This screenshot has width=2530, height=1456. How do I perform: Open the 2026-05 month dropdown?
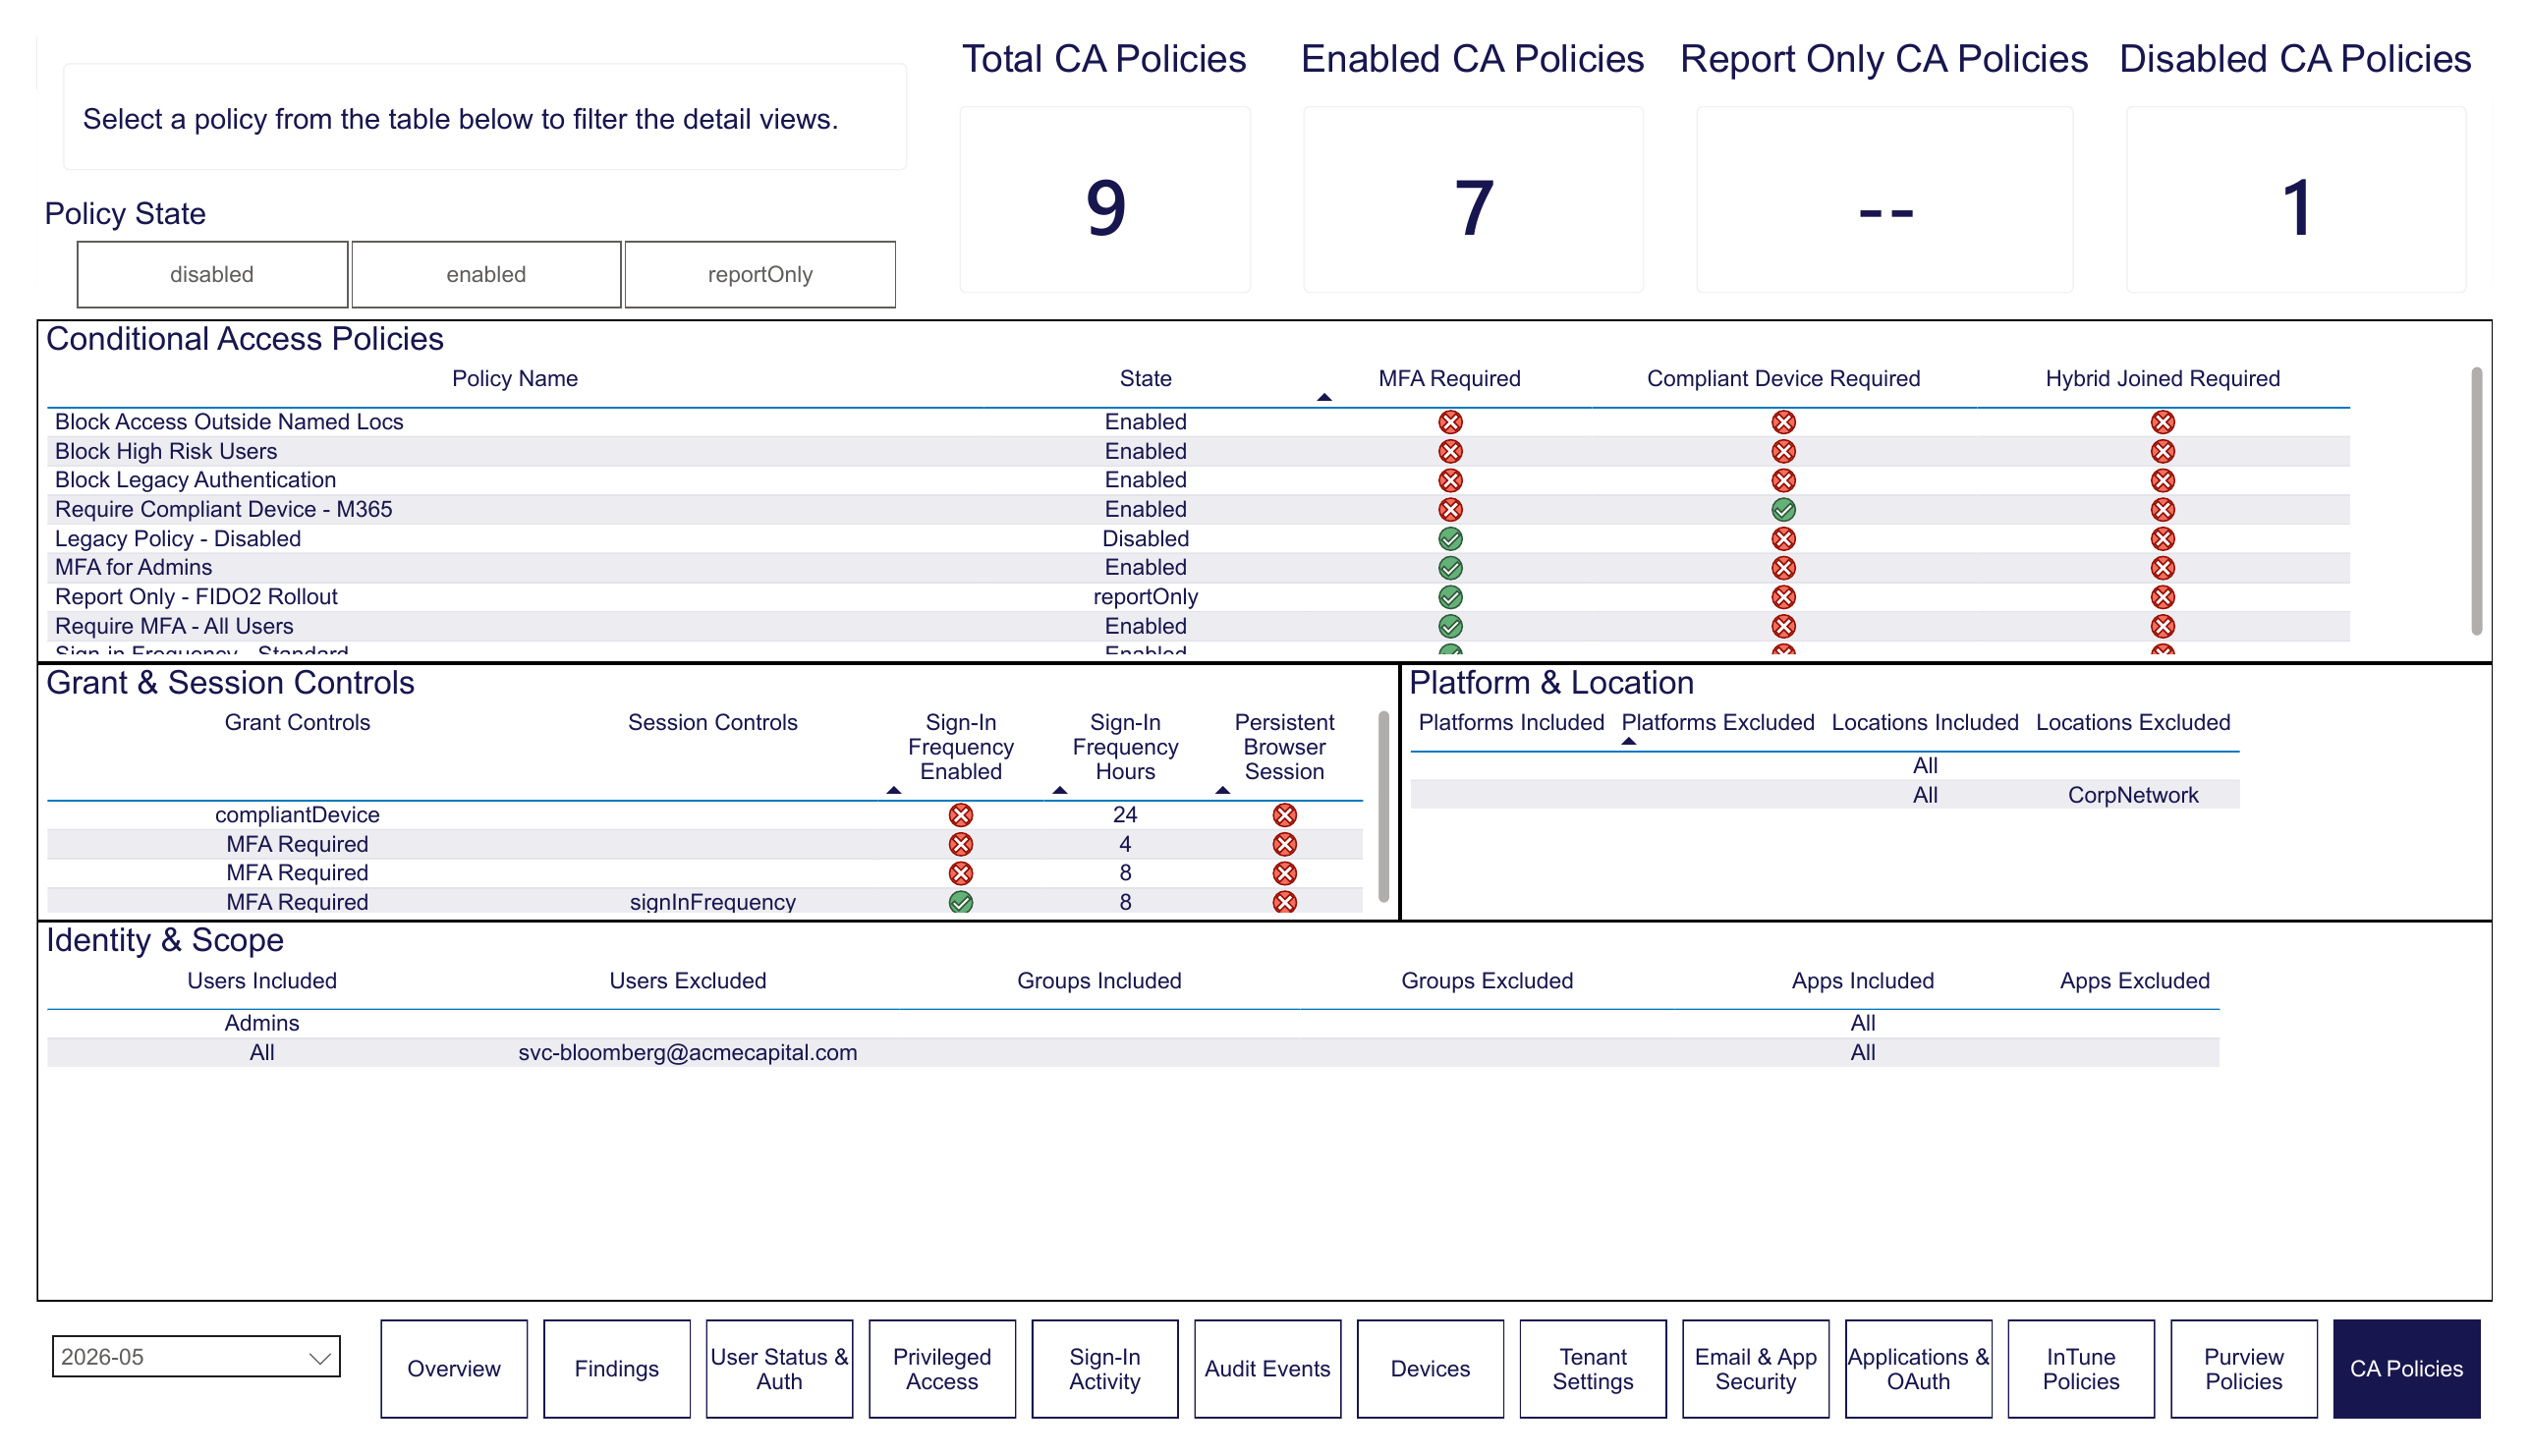click(196, 1357)
